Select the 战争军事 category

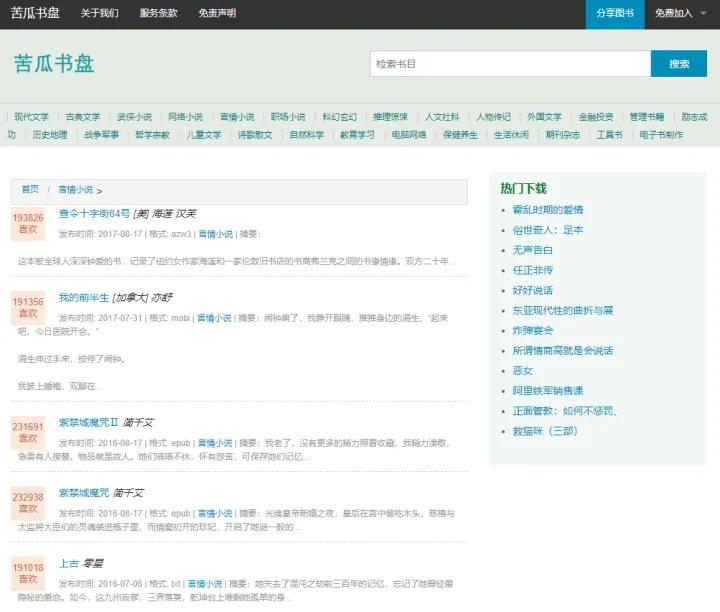101,135
